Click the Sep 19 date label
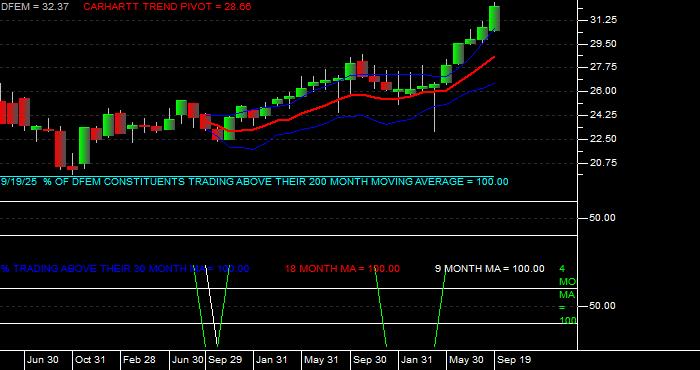The height and width of the screenshot is (370, 700). [x=514, y=360]
